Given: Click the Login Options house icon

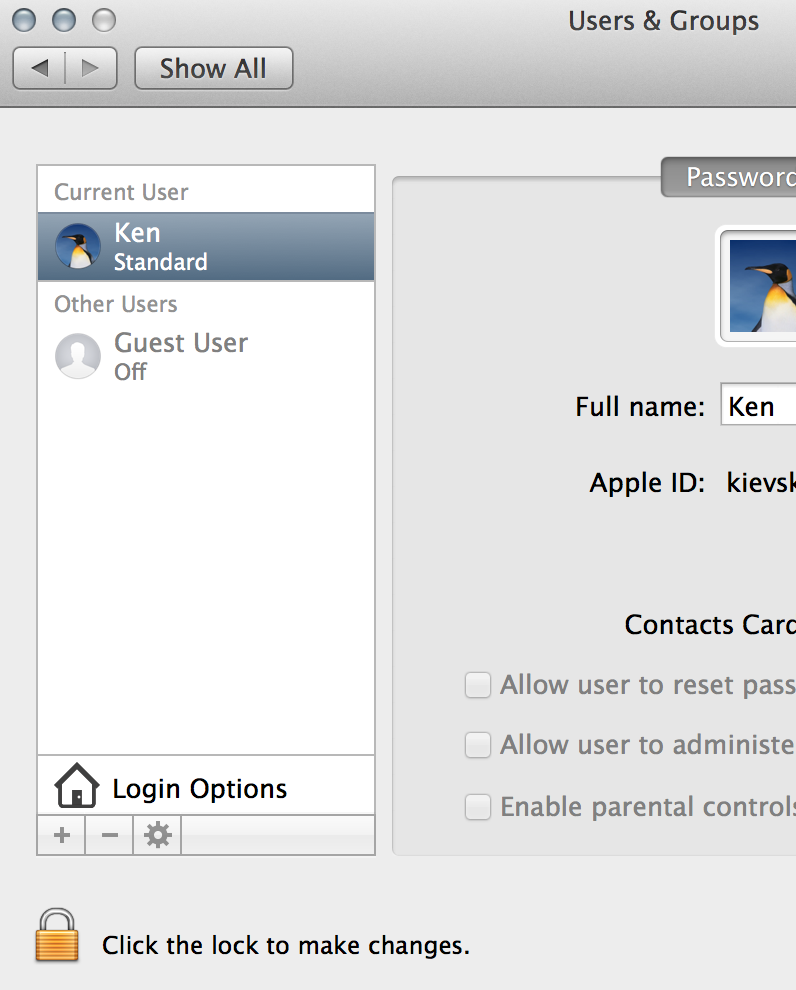Looking at the screenshot, I should click(x=77, y=786).
